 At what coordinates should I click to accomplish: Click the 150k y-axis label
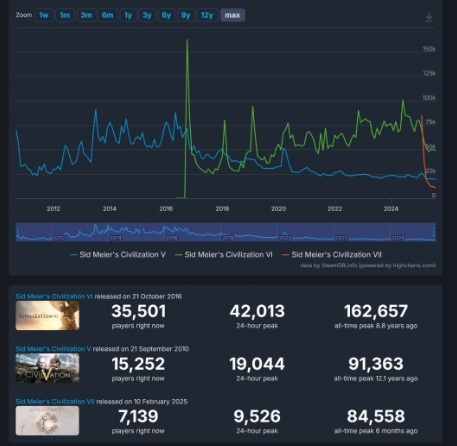429,49
